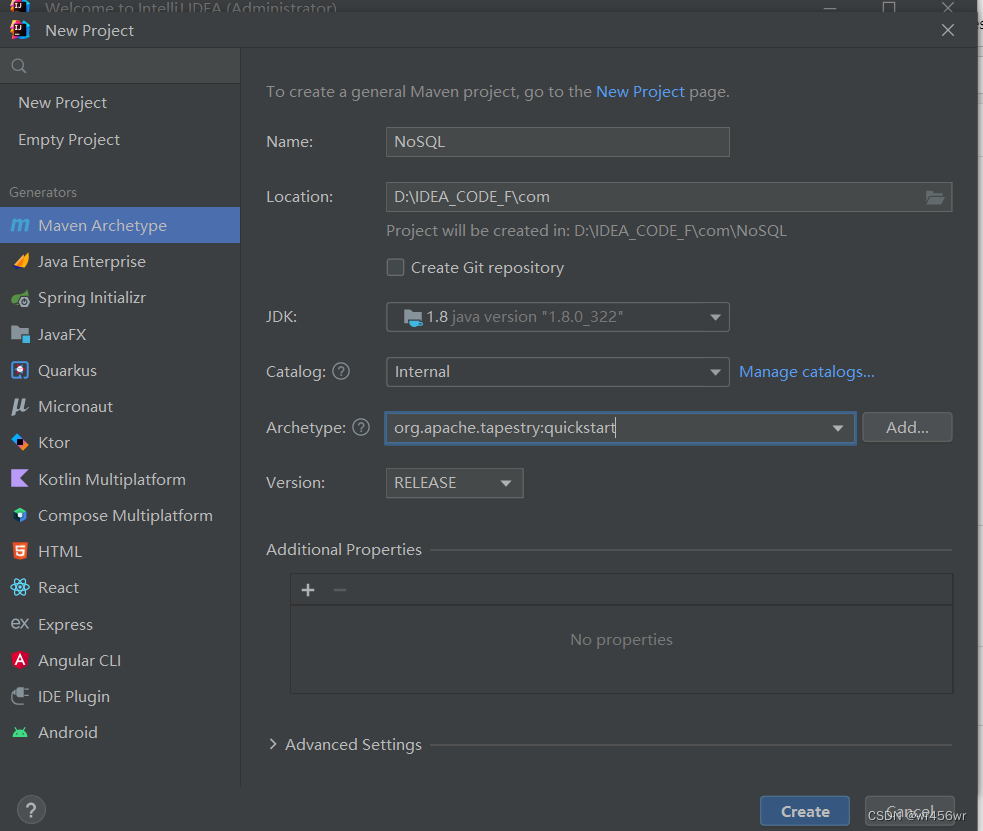The height and width of the screenshot is (831, 983).
Task: Open Catalog help question mark
Action: (x=341, y=372)
